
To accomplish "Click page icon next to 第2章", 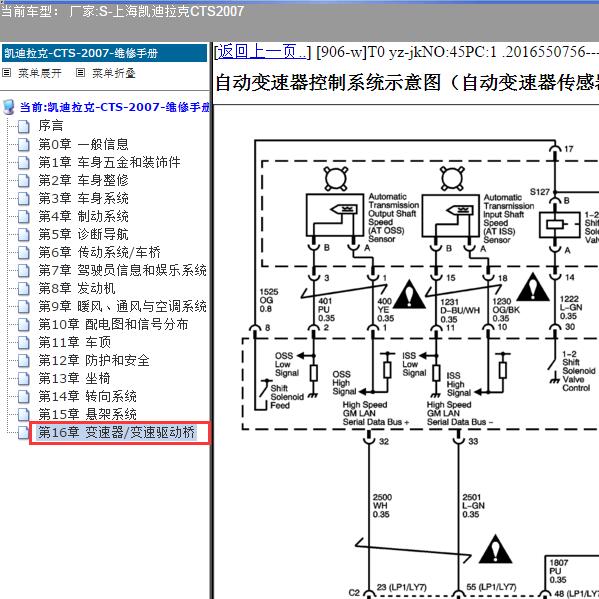I will [24, 180].
